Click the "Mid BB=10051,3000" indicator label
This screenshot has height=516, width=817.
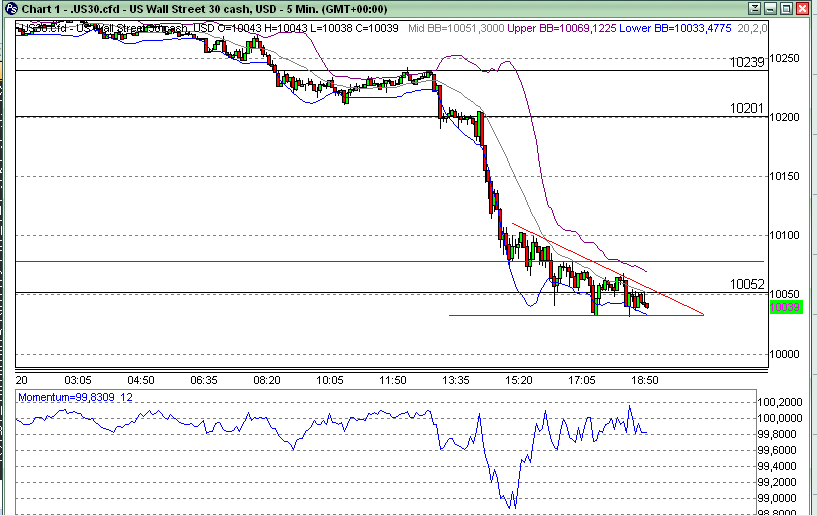456,28
